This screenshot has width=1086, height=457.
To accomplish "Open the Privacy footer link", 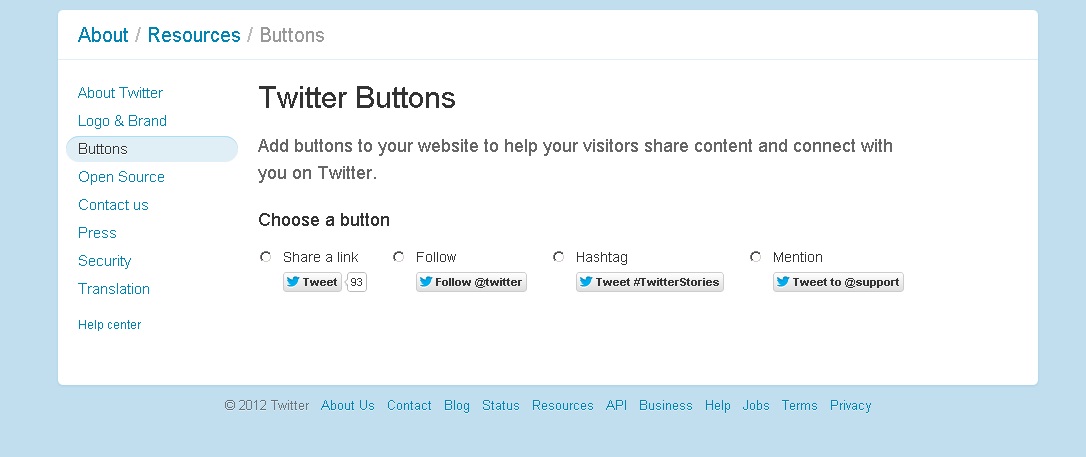I will 850,405.
